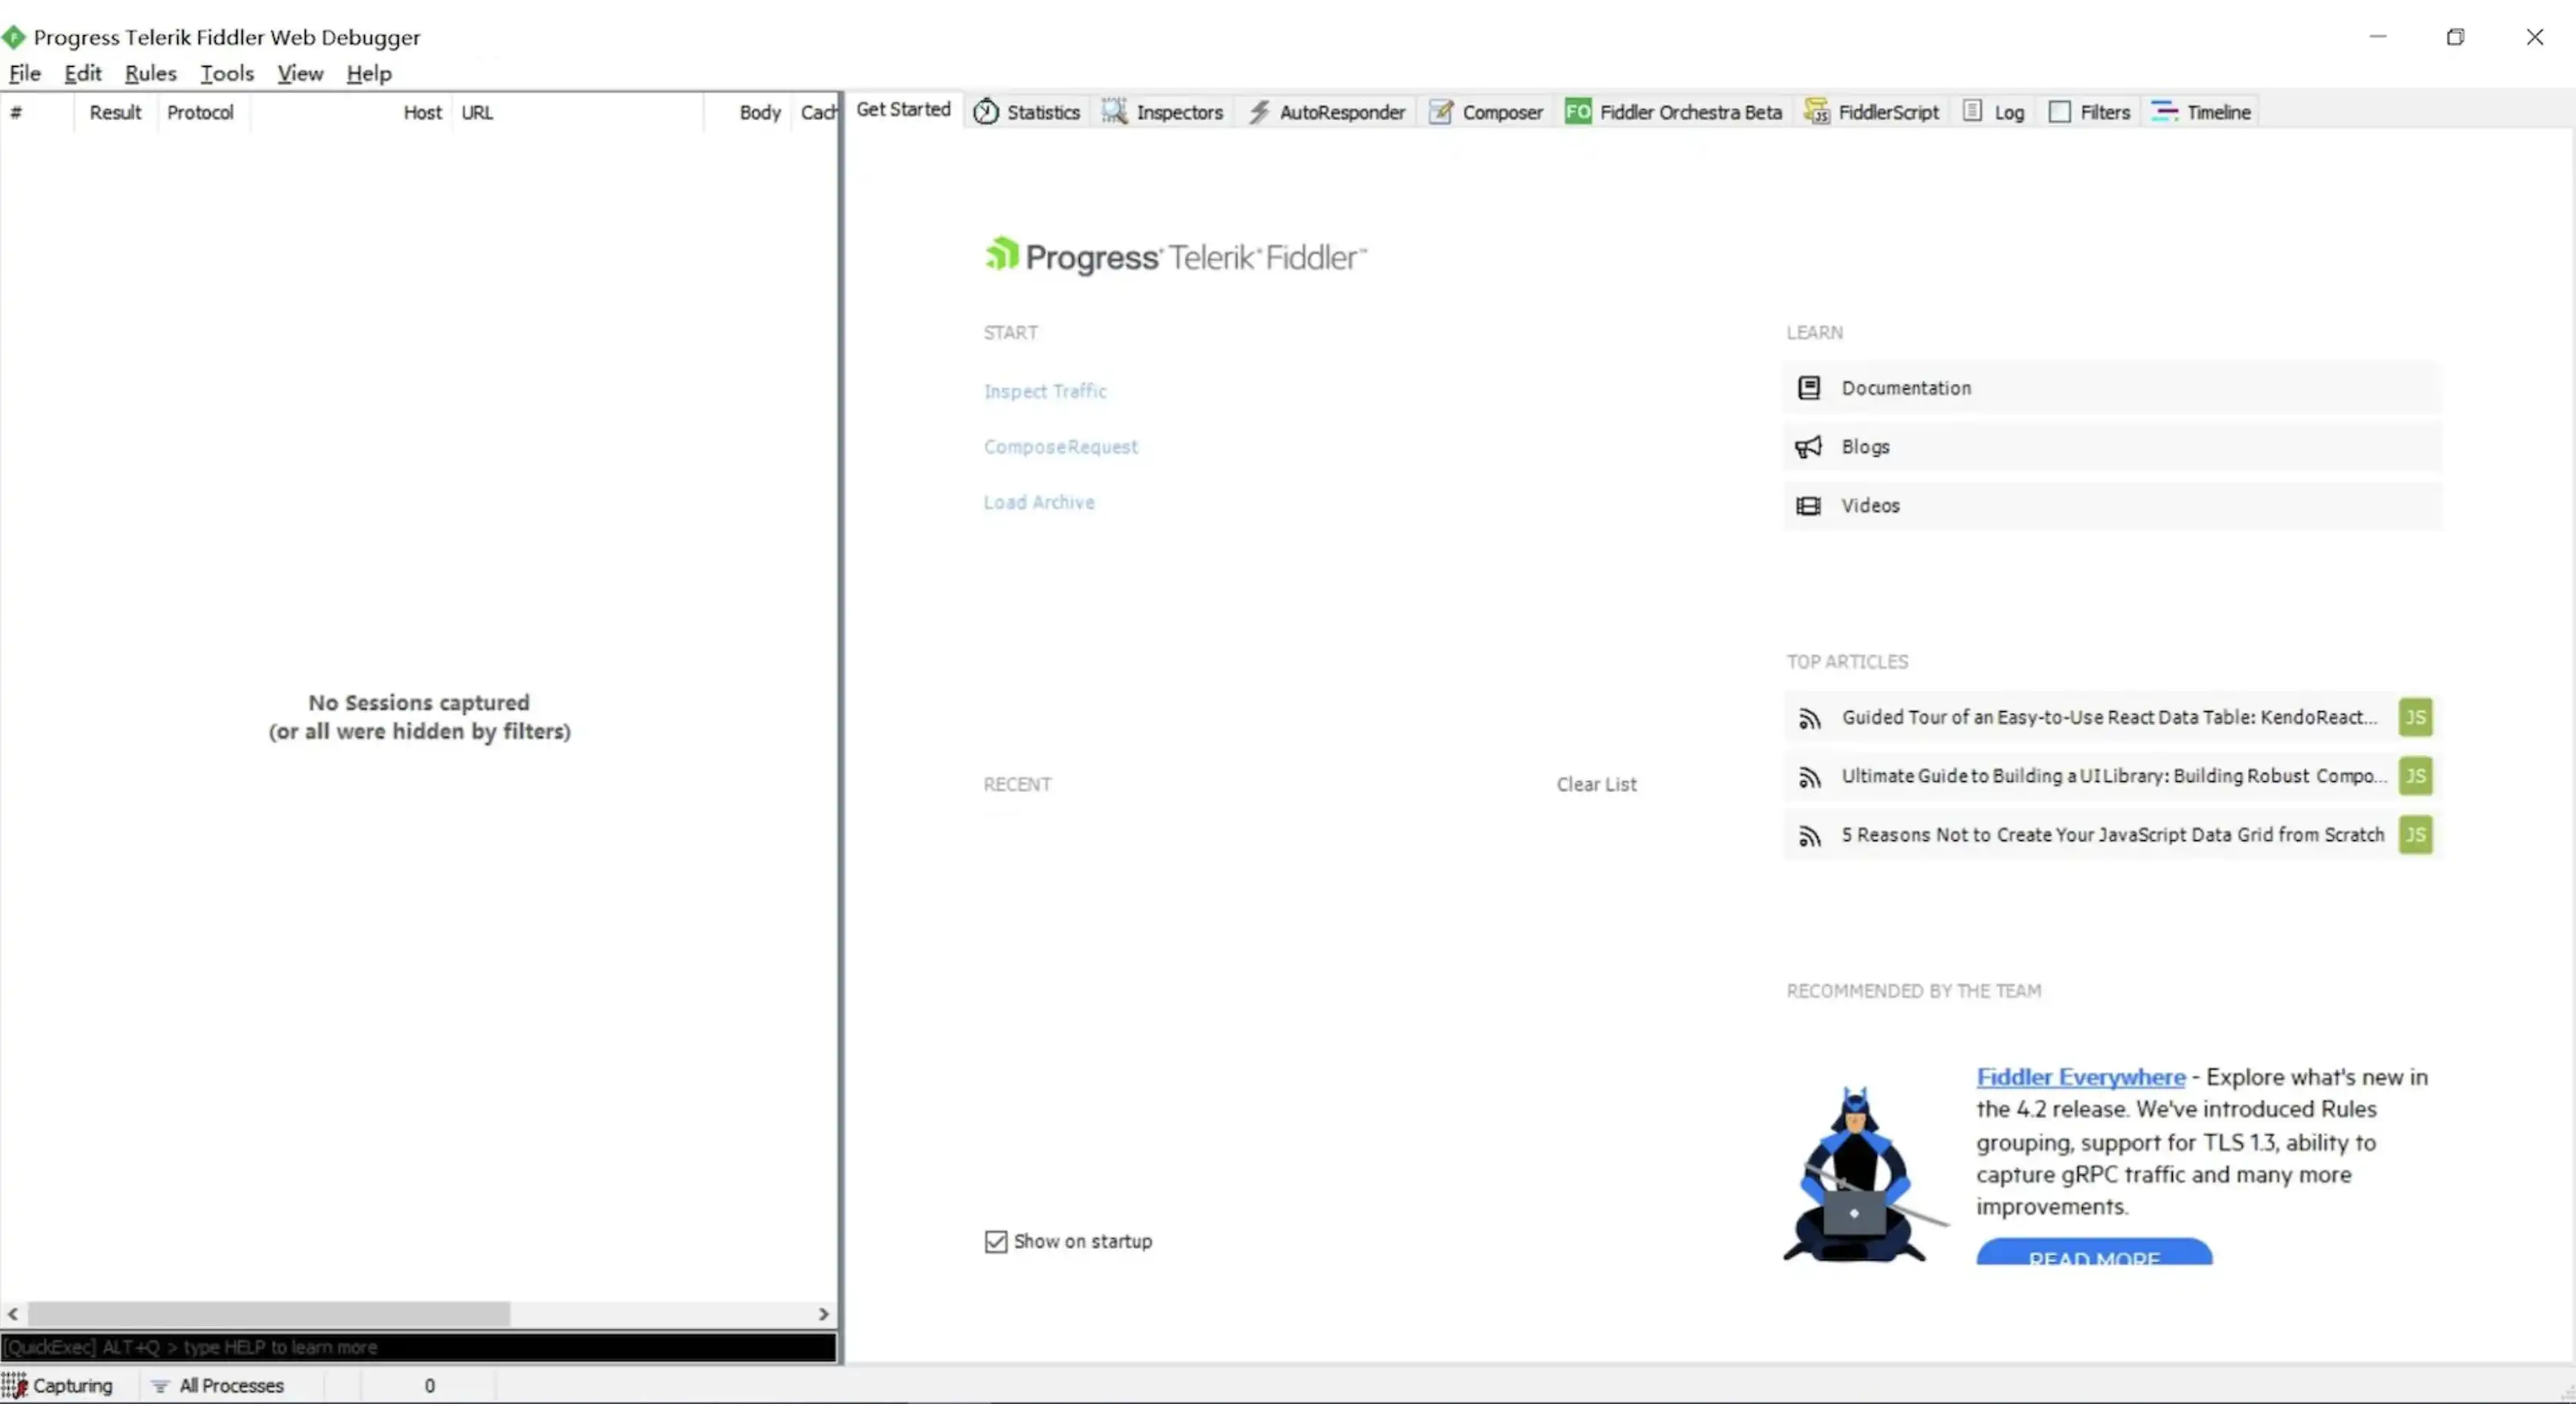Sort sessions by the Result column

(x=115, y=112)
